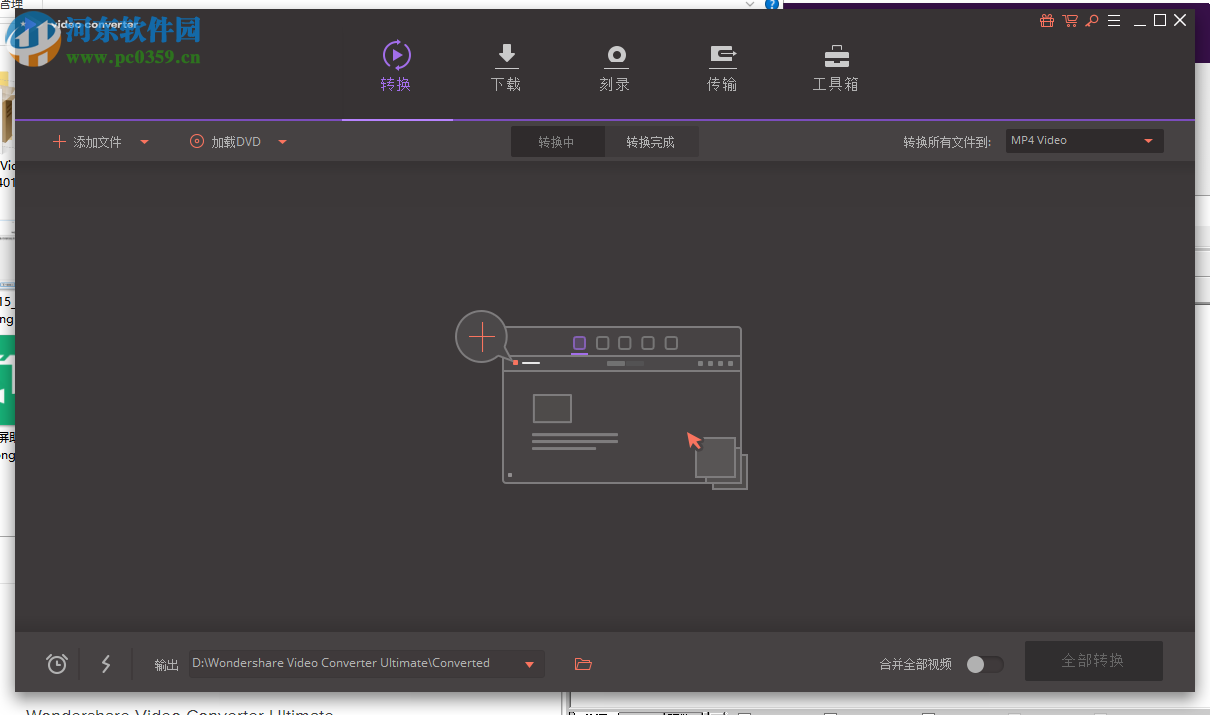Image resolution: width=1210 pixels, height=715 pixels.
Task: Click the lightning high-speed conversion icon
Action: pyautogui.click(x=106, y=663)
